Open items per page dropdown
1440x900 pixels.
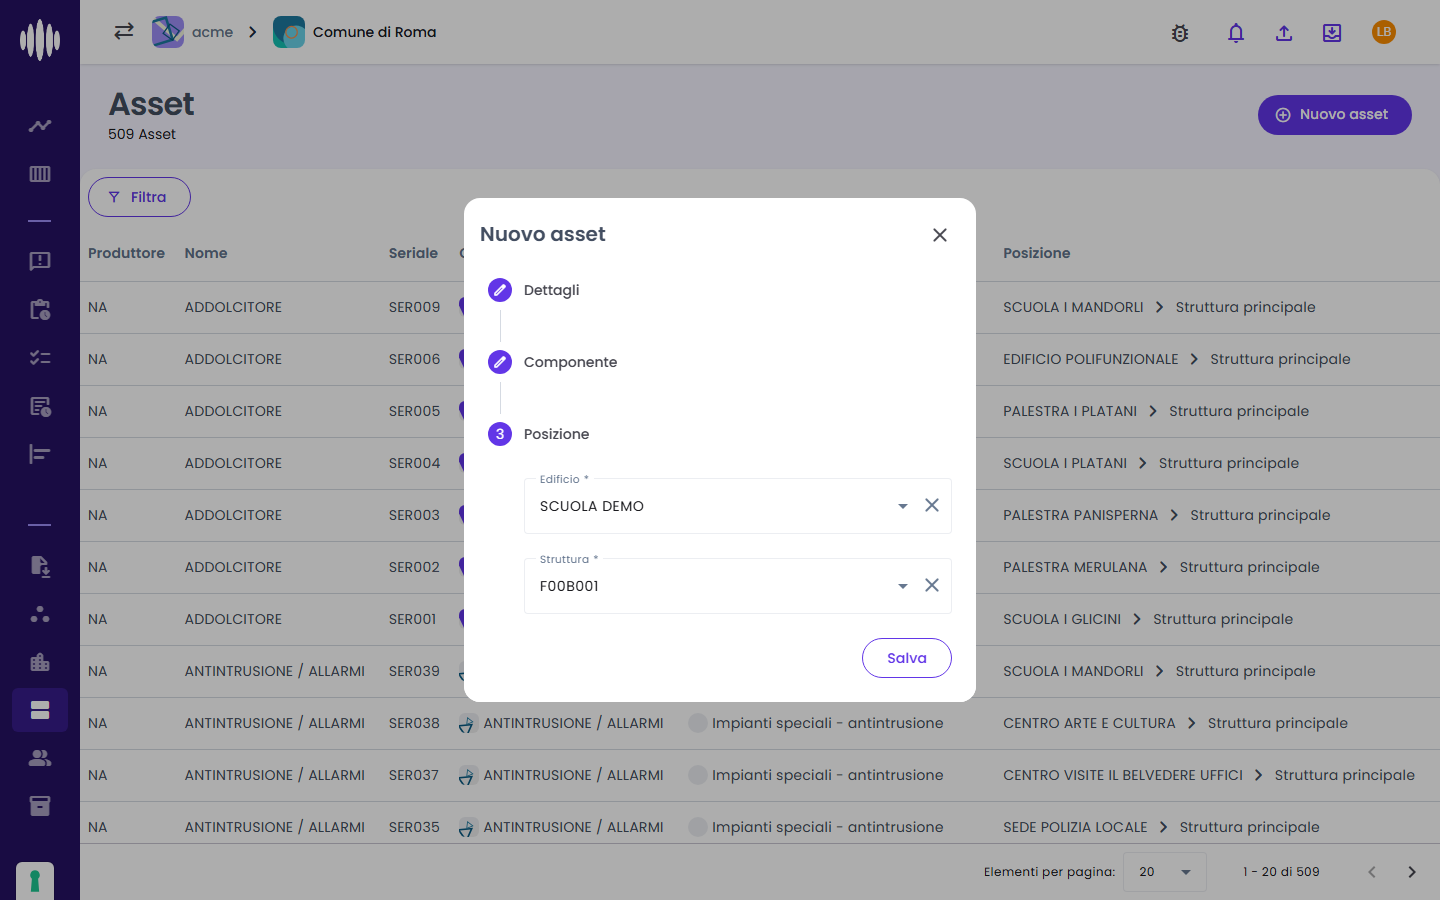pos(1165,872)
